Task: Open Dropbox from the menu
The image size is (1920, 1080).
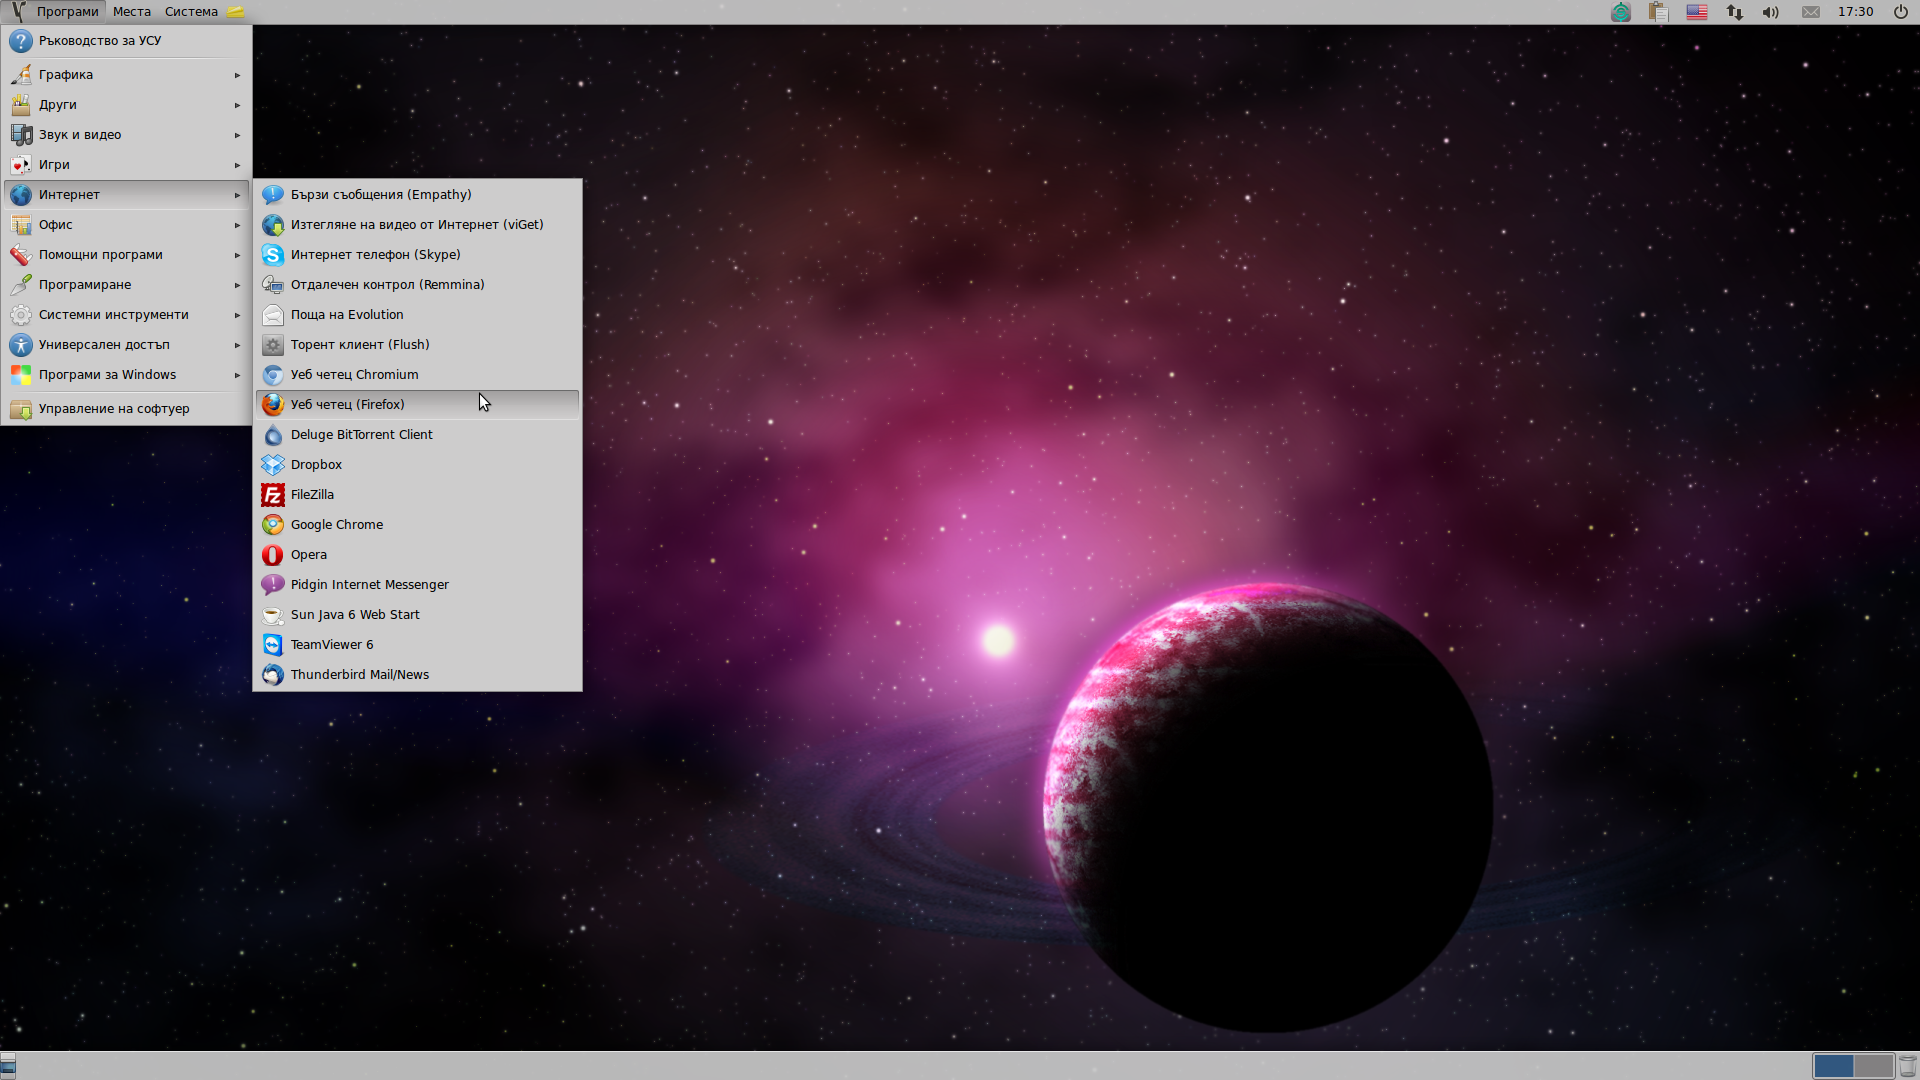Action: coord(316,465)
